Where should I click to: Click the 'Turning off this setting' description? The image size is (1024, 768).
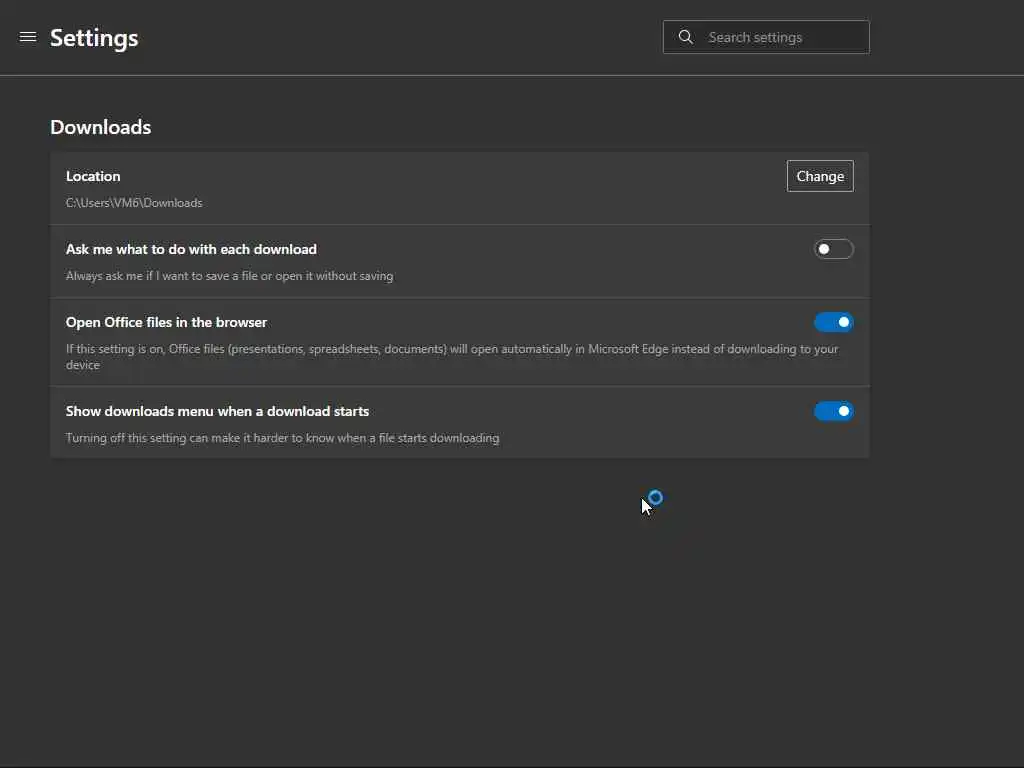pos(282,438)
